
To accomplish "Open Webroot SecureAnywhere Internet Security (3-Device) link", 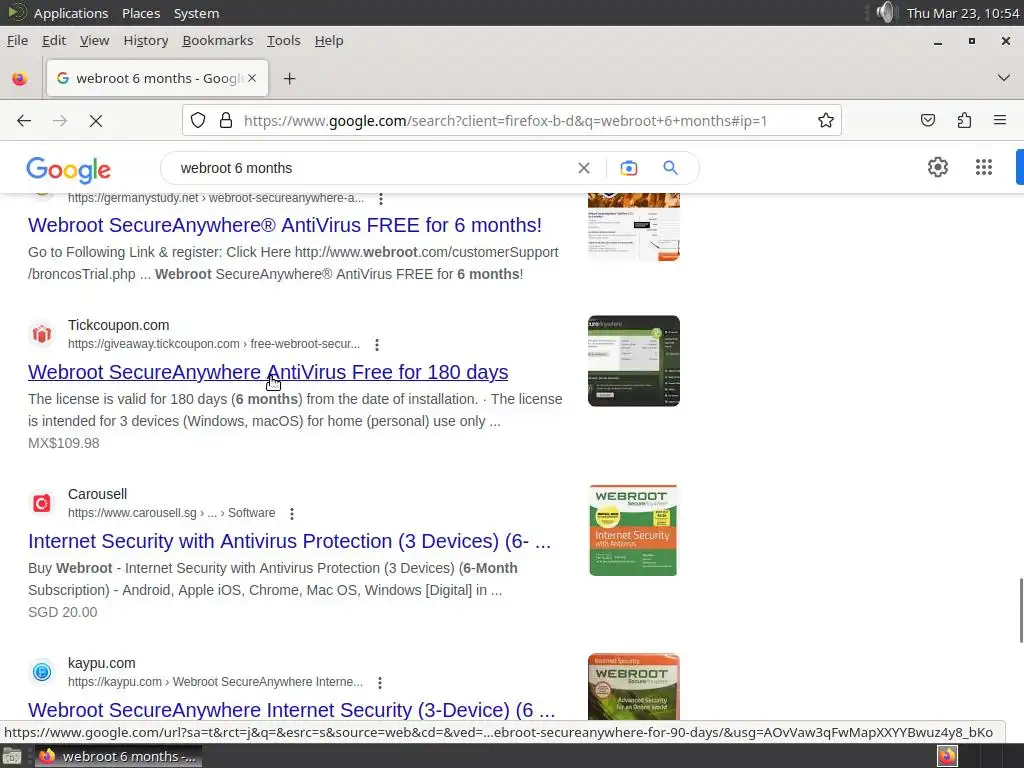I will coord(291,710).
